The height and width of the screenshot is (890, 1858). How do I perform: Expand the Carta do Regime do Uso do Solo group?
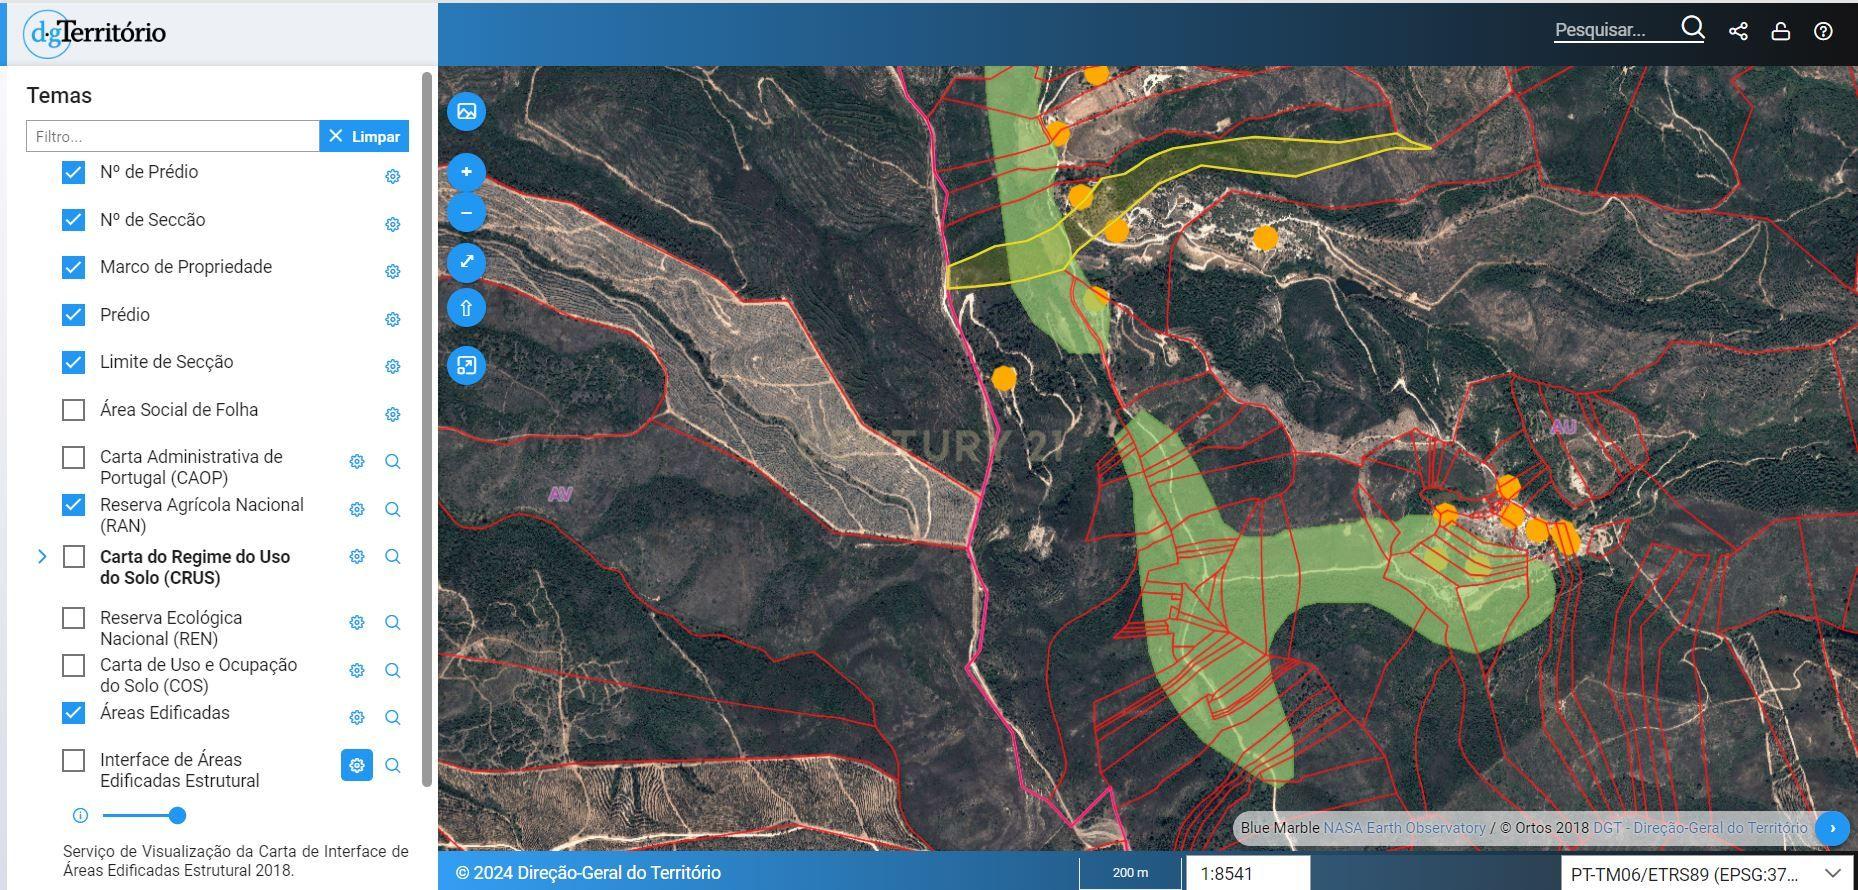coord(42,556)
